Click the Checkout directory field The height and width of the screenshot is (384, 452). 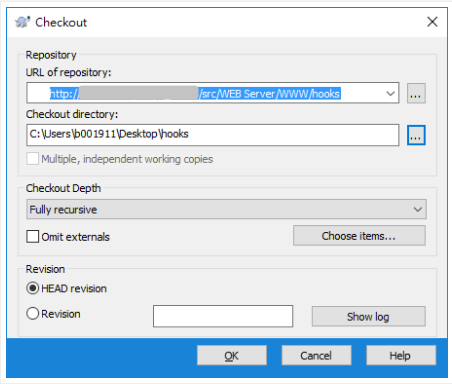(x=213, y=135)
